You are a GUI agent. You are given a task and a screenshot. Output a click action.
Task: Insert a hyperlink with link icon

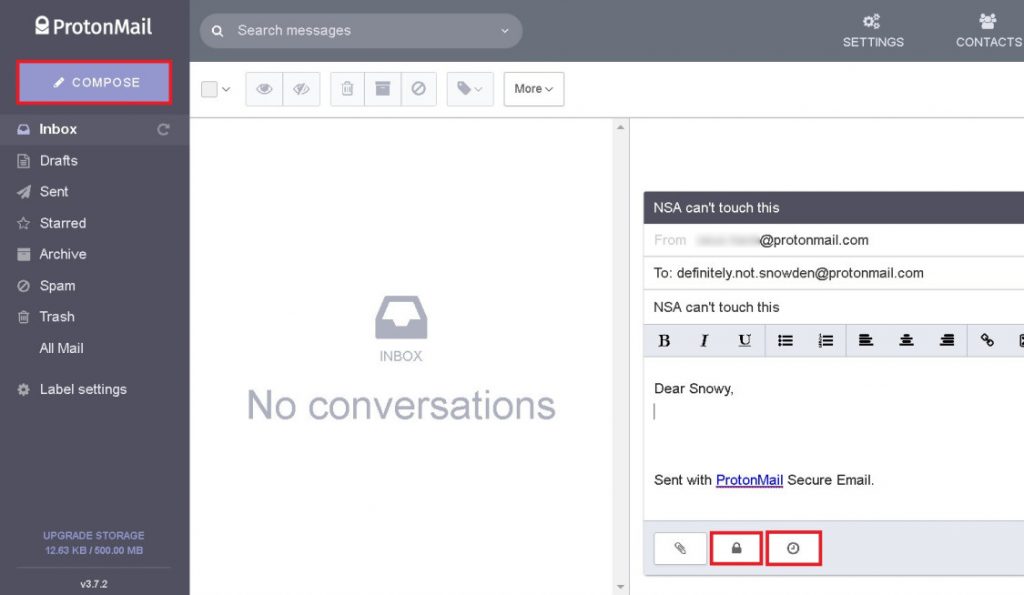click(x=987, y=340)
